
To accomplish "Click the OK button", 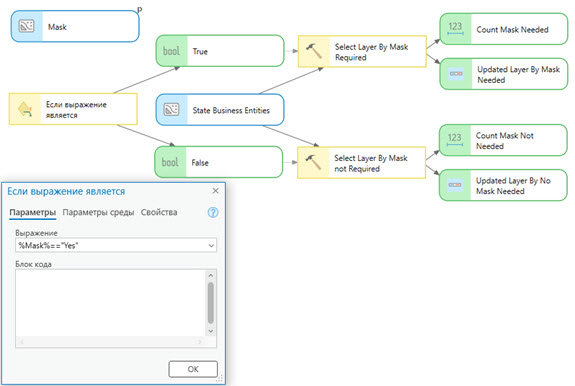I will click(x=193, y=369).
